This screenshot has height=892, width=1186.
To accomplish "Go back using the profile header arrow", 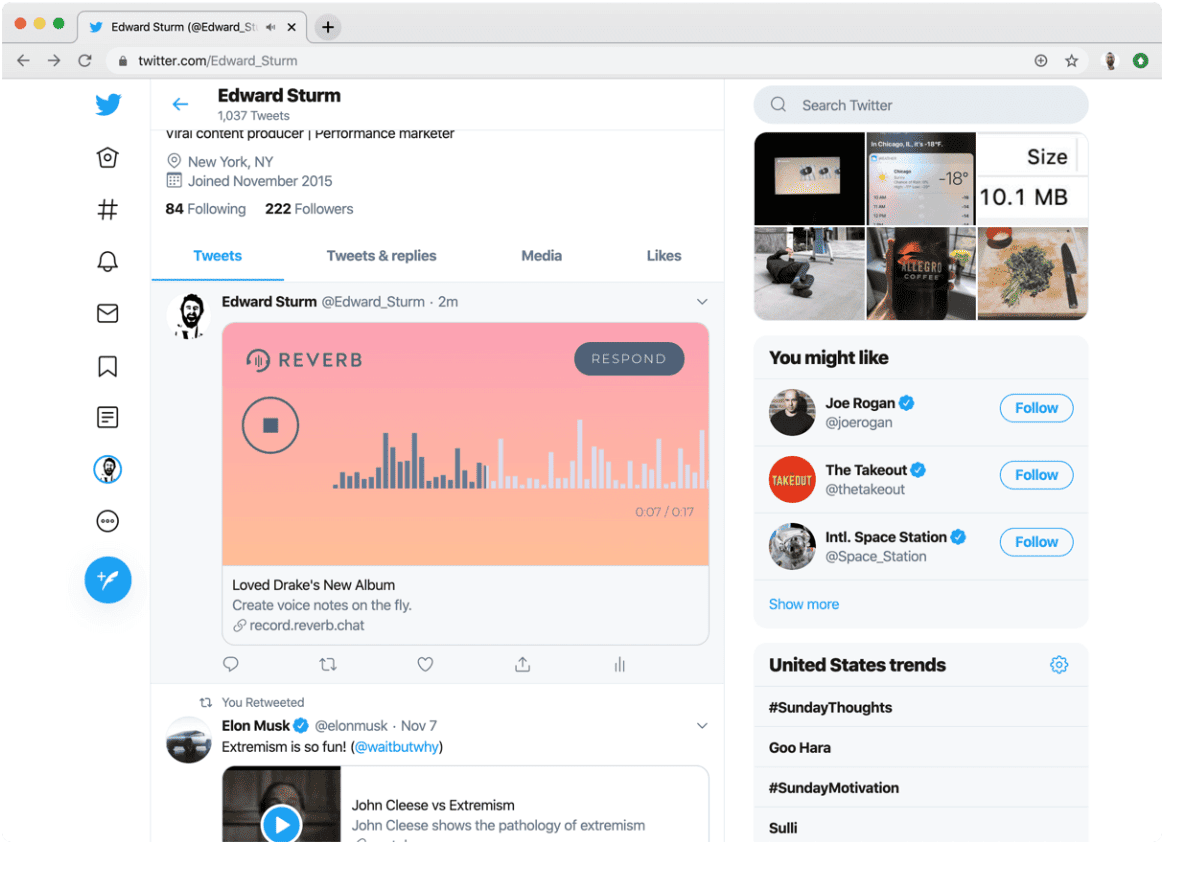I will pyautogui.click(x=180, y=104).
